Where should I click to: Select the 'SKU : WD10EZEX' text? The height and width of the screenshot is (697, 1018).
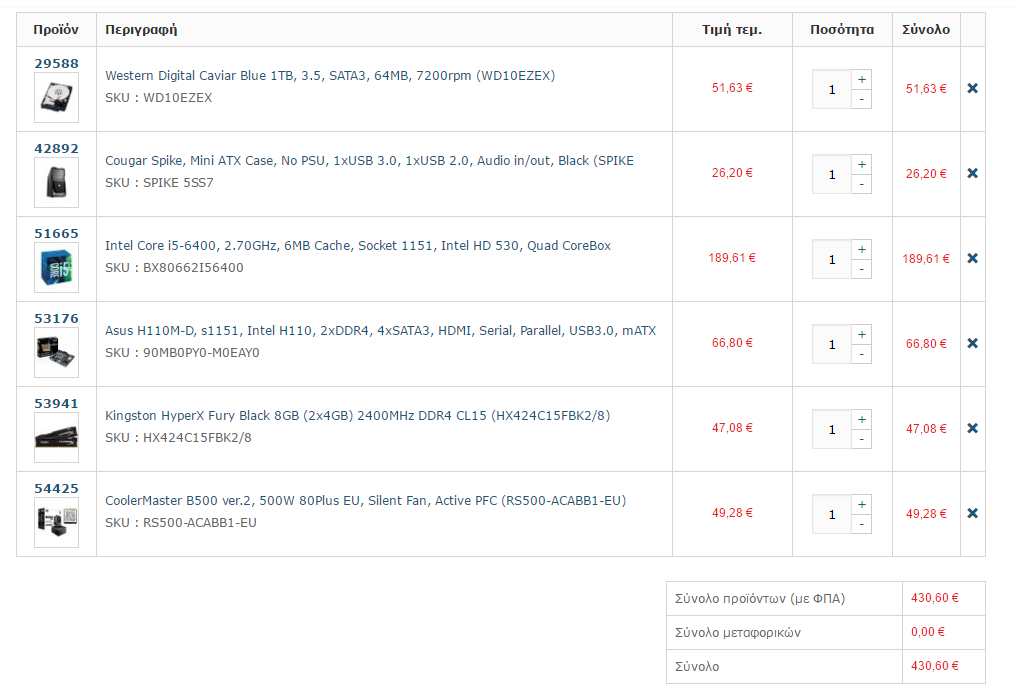click(x=158, y=98)
